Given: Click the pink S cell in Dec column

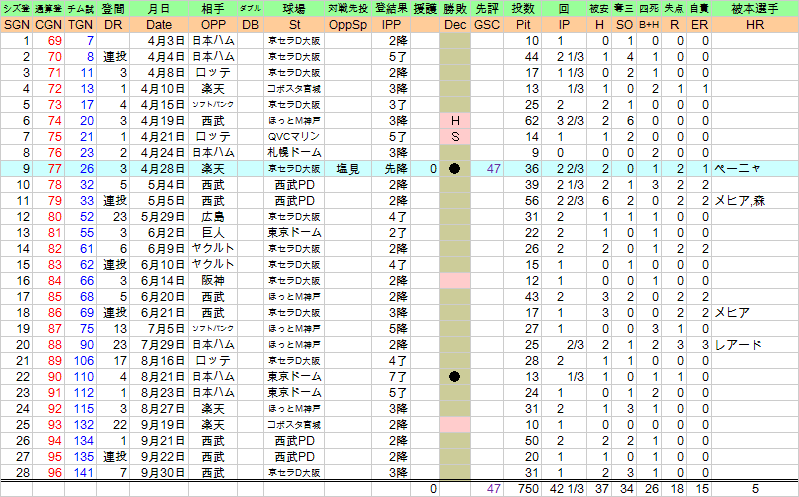Looking at the screenshot, I should pyautogui.click(x=455, y=137).
